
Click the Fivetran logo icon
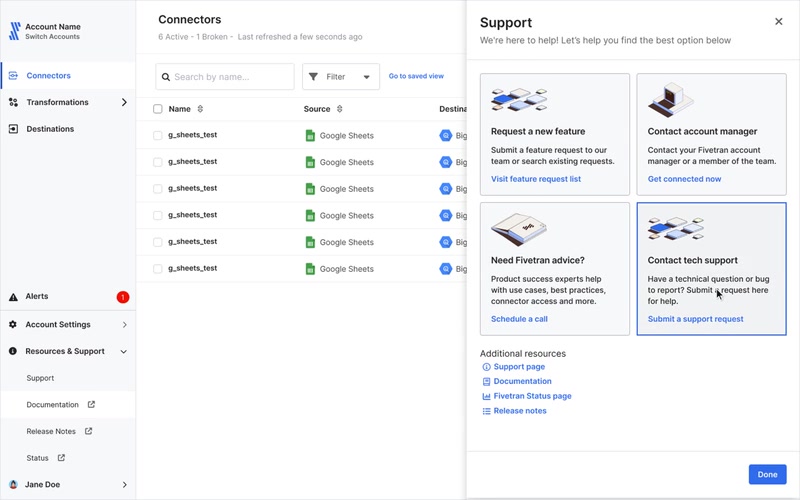click(x=15, y=31)
